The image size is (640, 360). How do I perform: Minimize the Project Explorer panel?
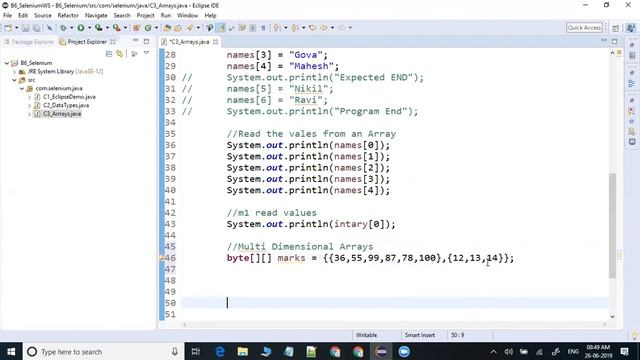coord(135,41)
